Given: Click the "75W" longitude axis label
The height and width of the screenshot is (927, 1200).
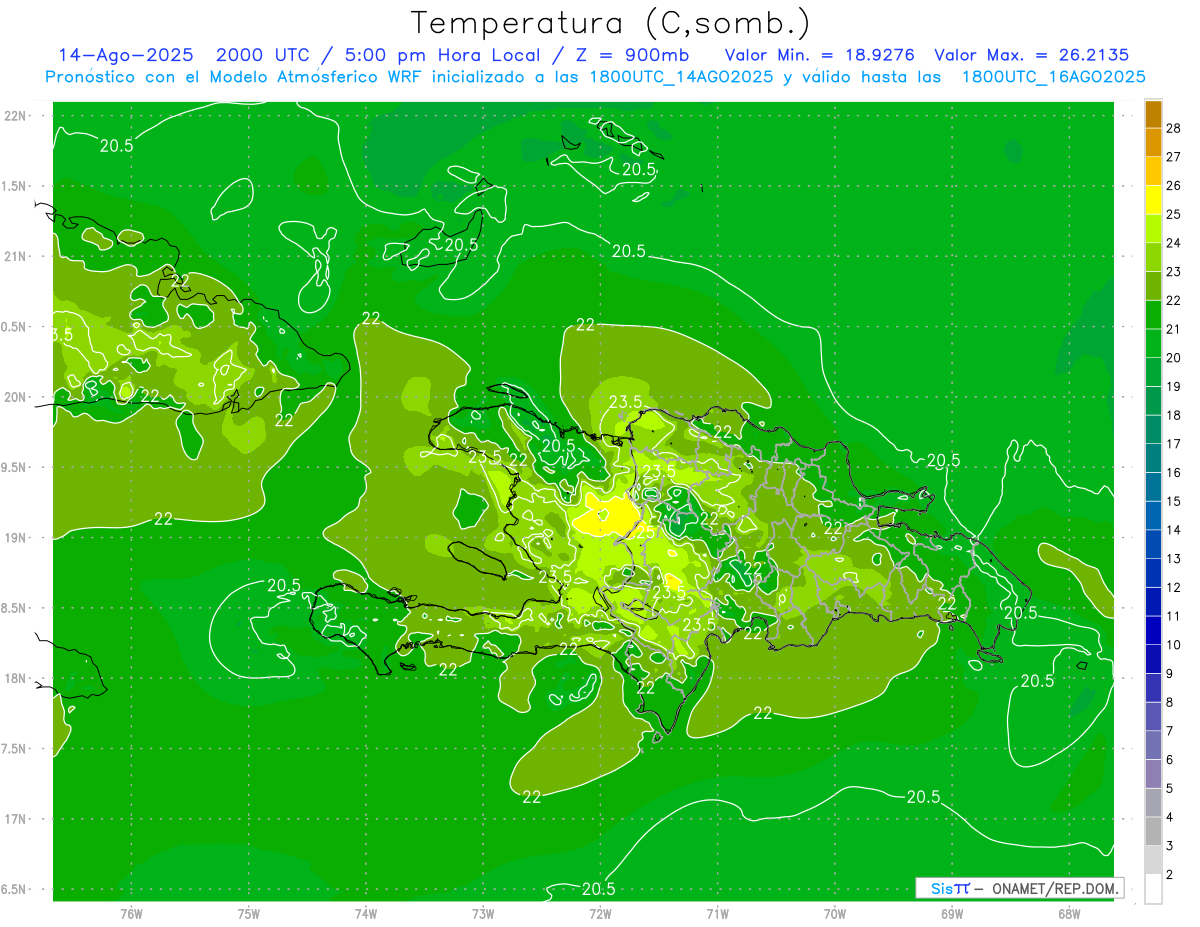Looking at the screenshot, I should point(249,913).
